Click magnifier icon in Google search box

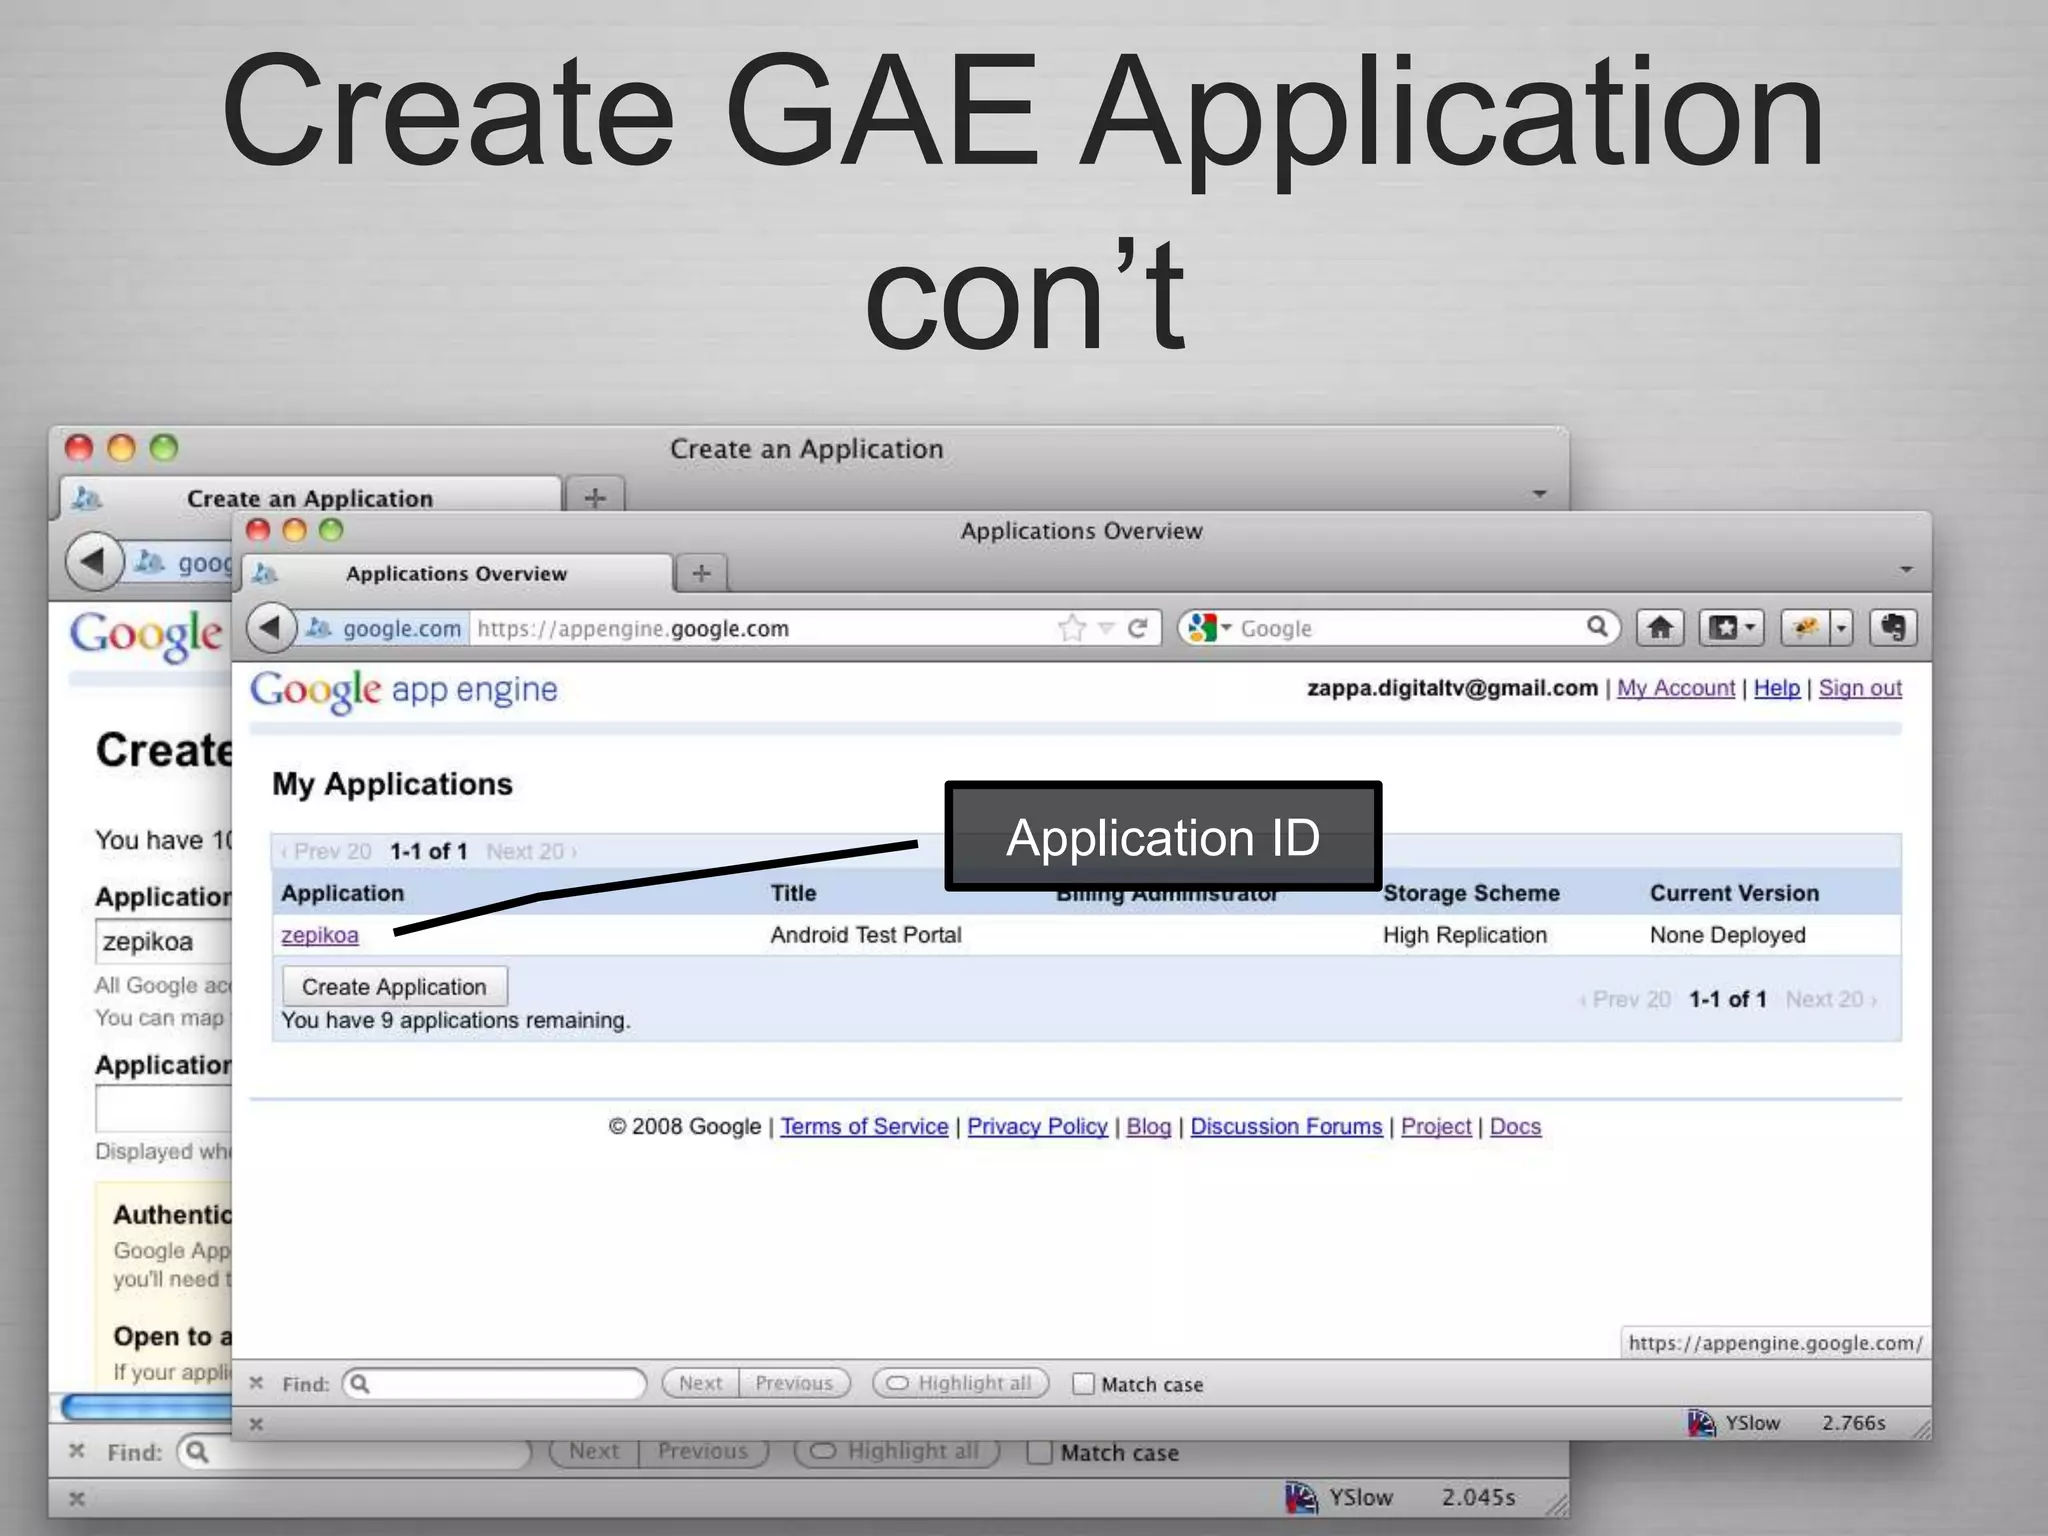click(1597, 627)
